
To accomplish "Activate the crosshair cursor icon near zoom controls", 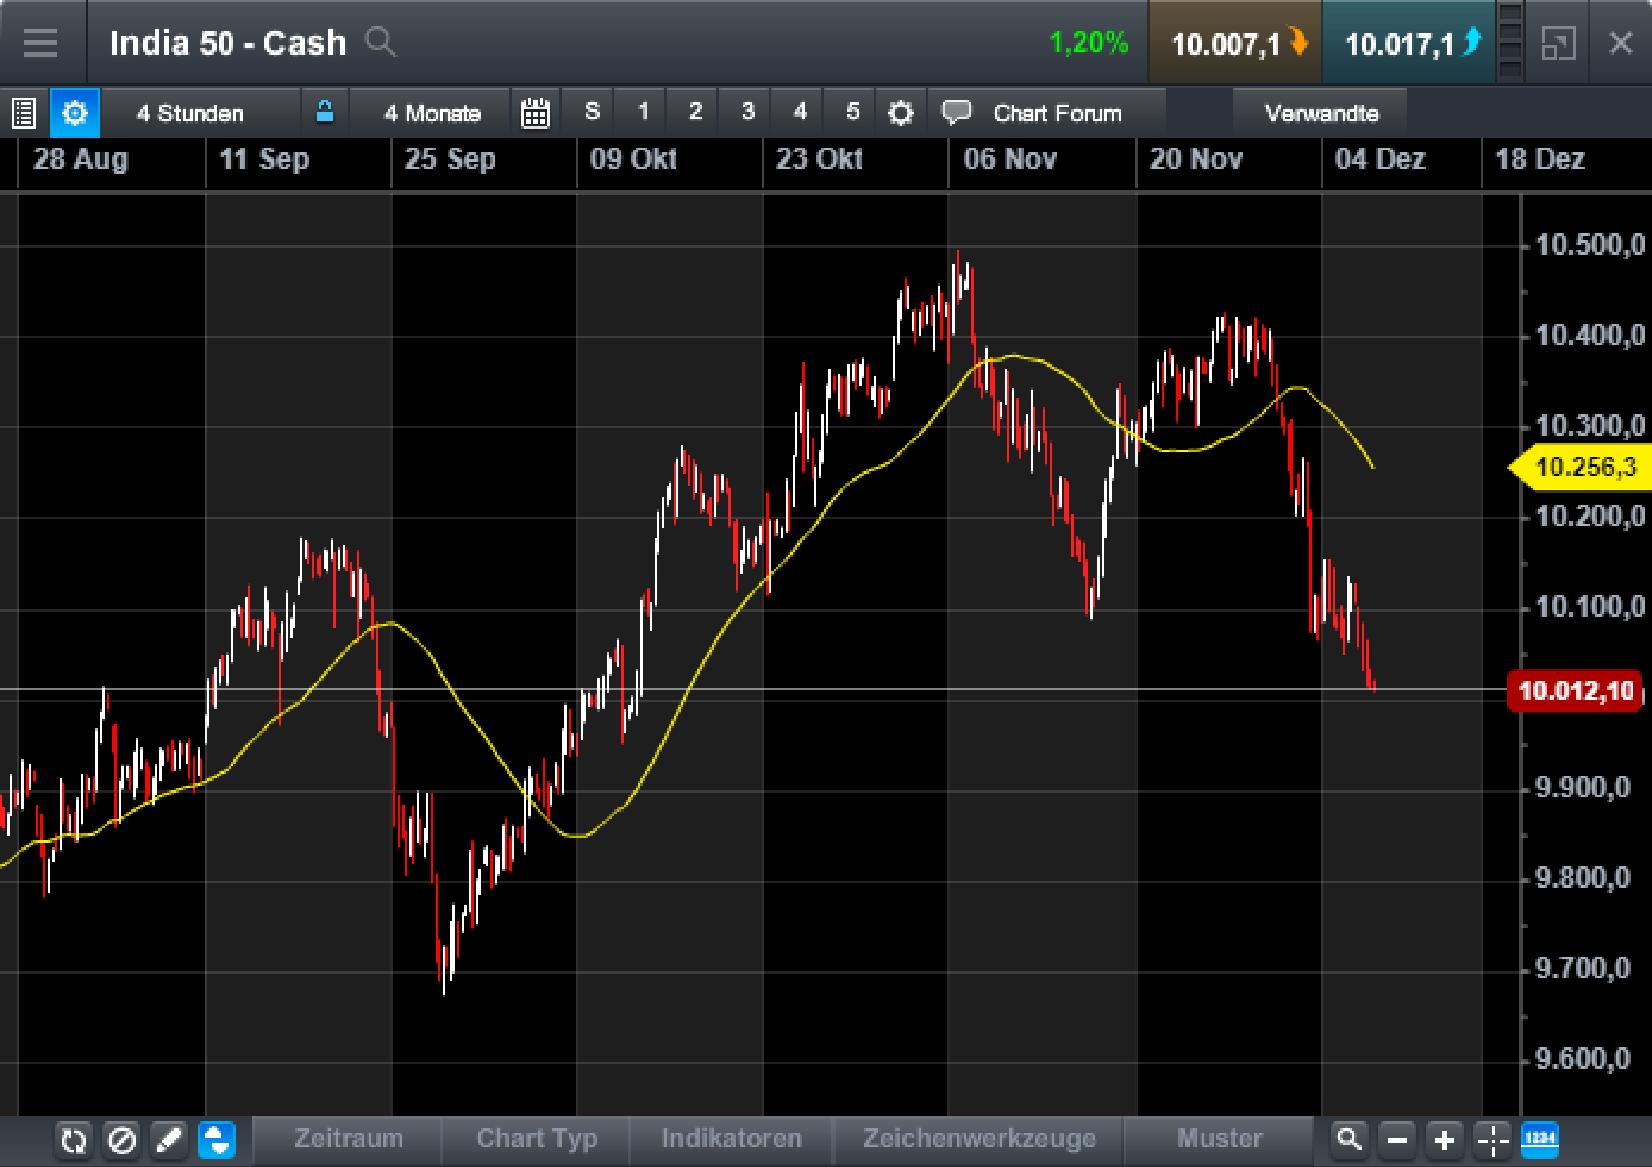I will [x=1491, y=1139].
